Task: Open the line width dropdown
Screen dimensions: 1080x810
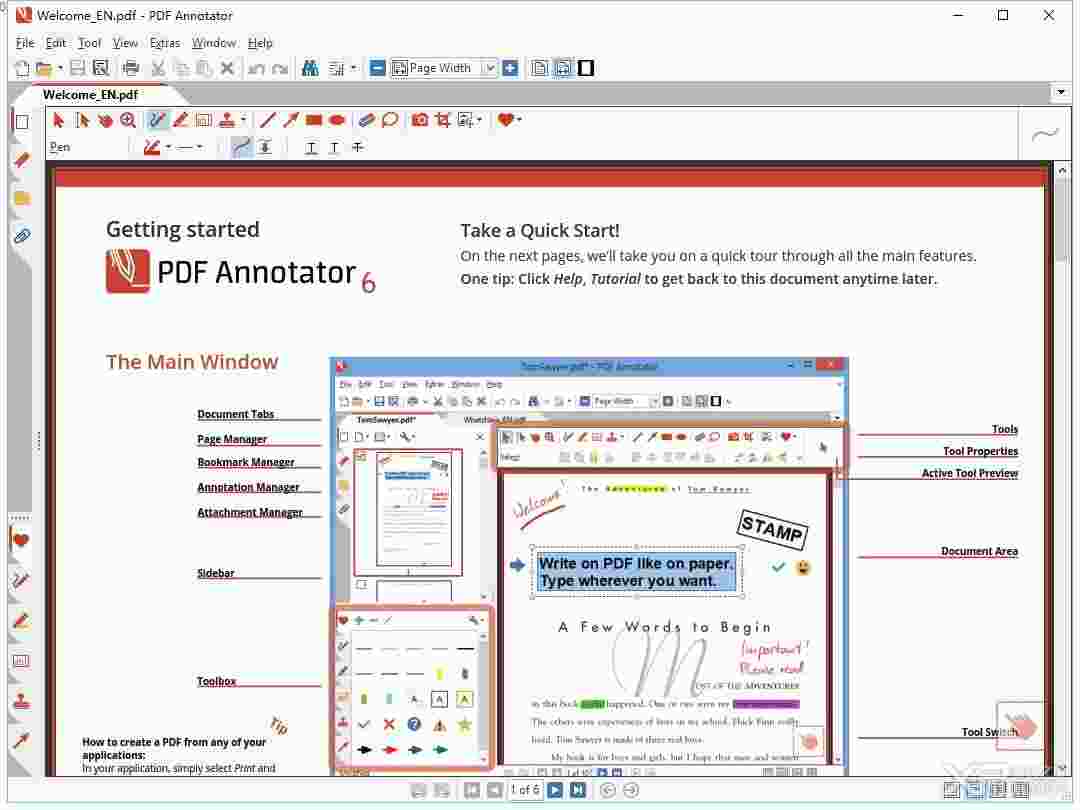Action: [x=199, y=147]
